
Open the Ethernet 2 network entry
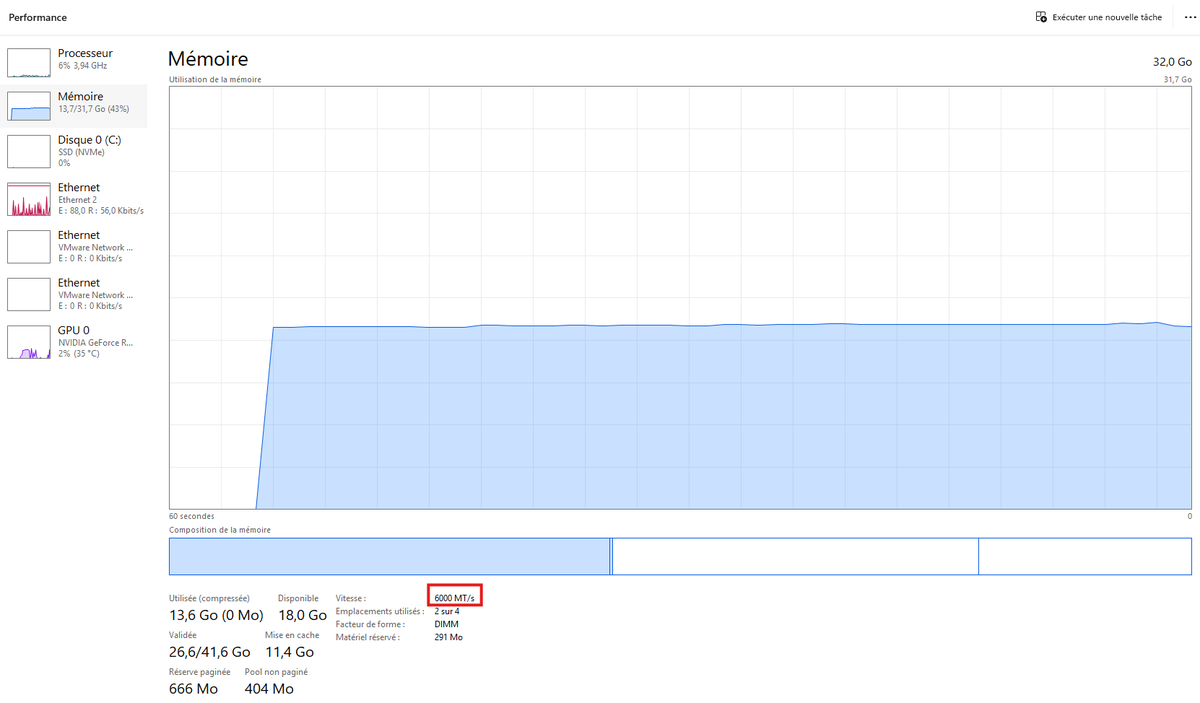[75, 199]
